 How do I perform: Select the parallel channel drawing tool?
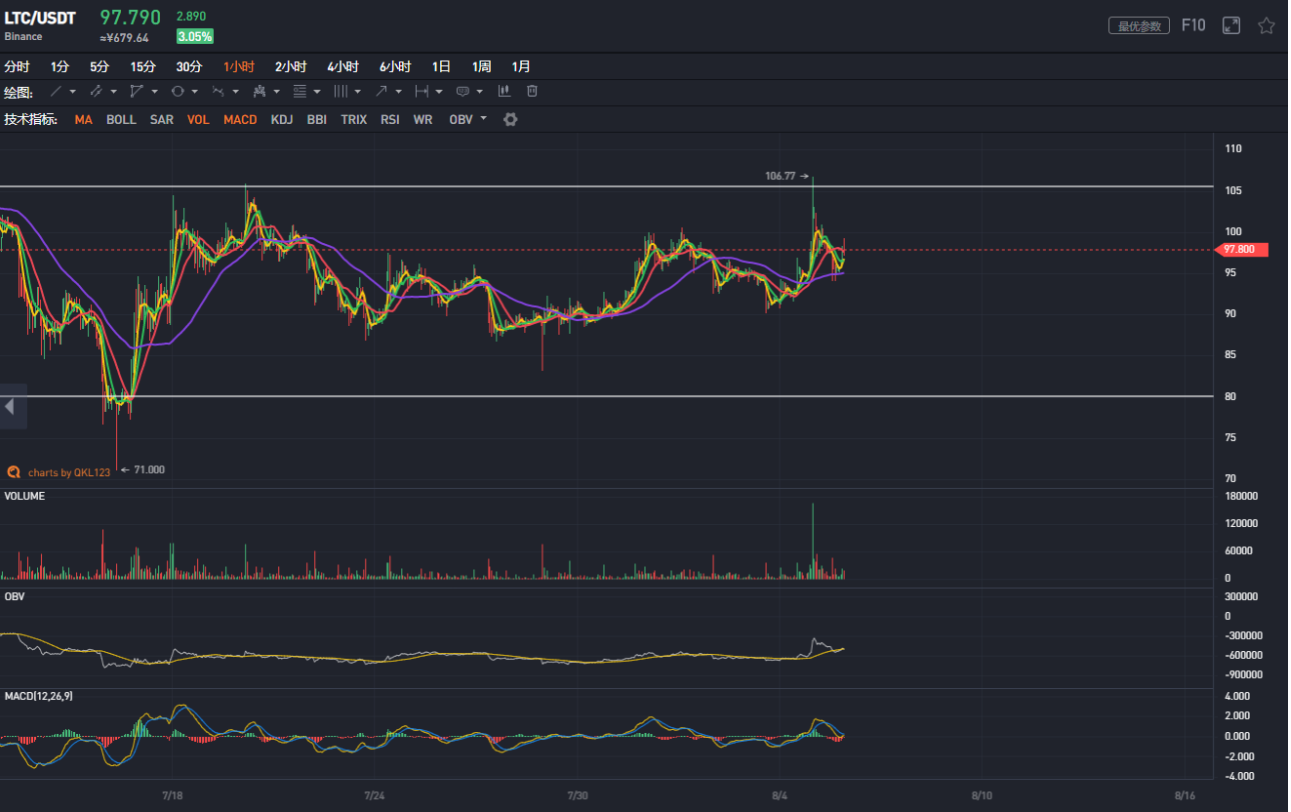click(x=96, y=91)
